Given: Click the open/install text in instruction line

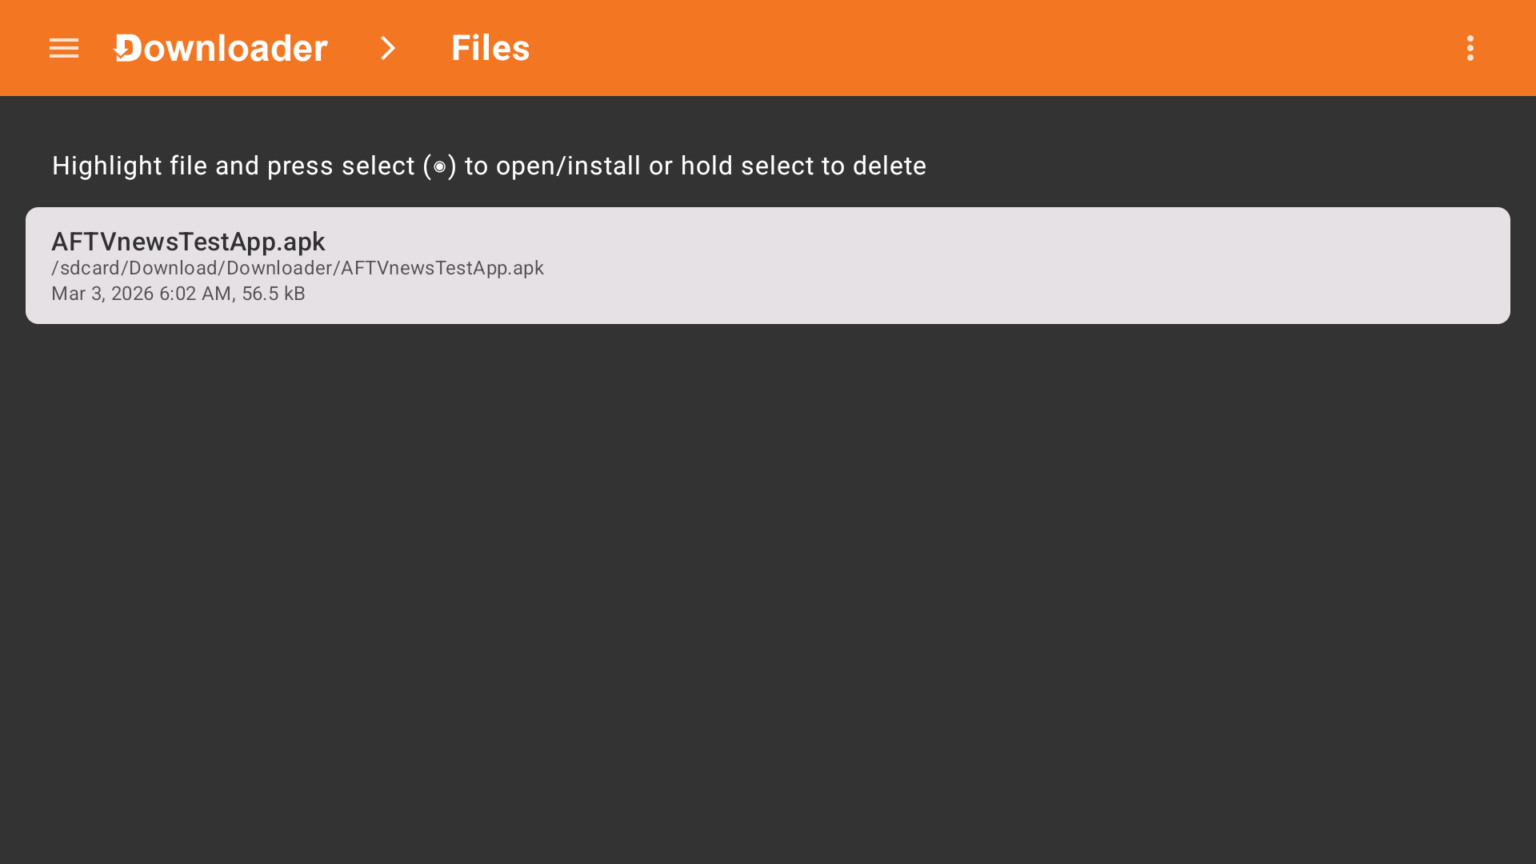Looking at the screenshot, I should (x=568, y=166).
